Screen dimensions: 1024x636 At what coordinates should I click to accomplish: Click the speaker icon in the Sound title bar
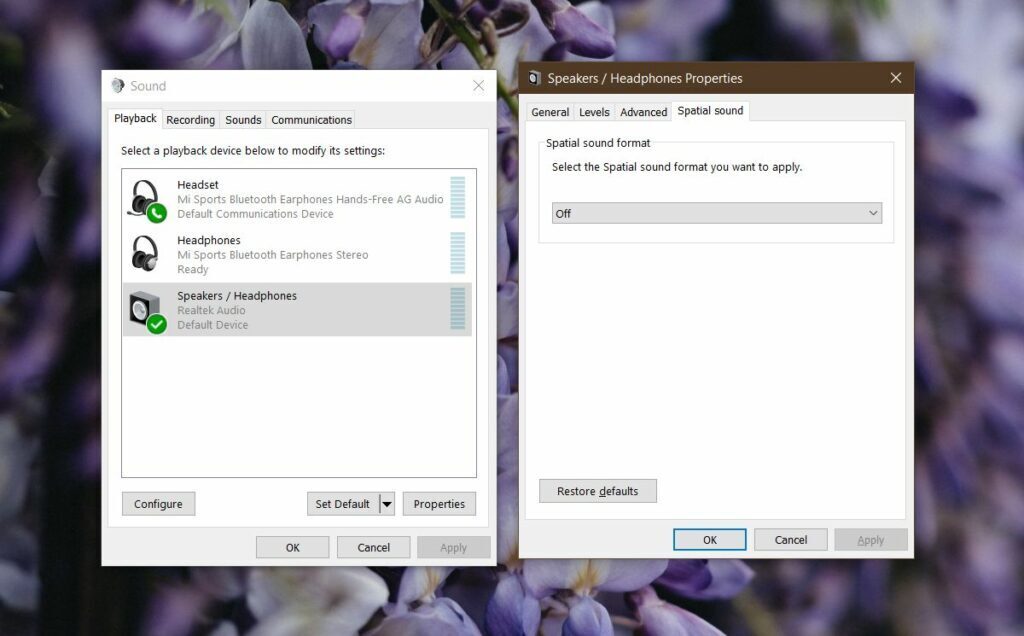tap(119, 85)
